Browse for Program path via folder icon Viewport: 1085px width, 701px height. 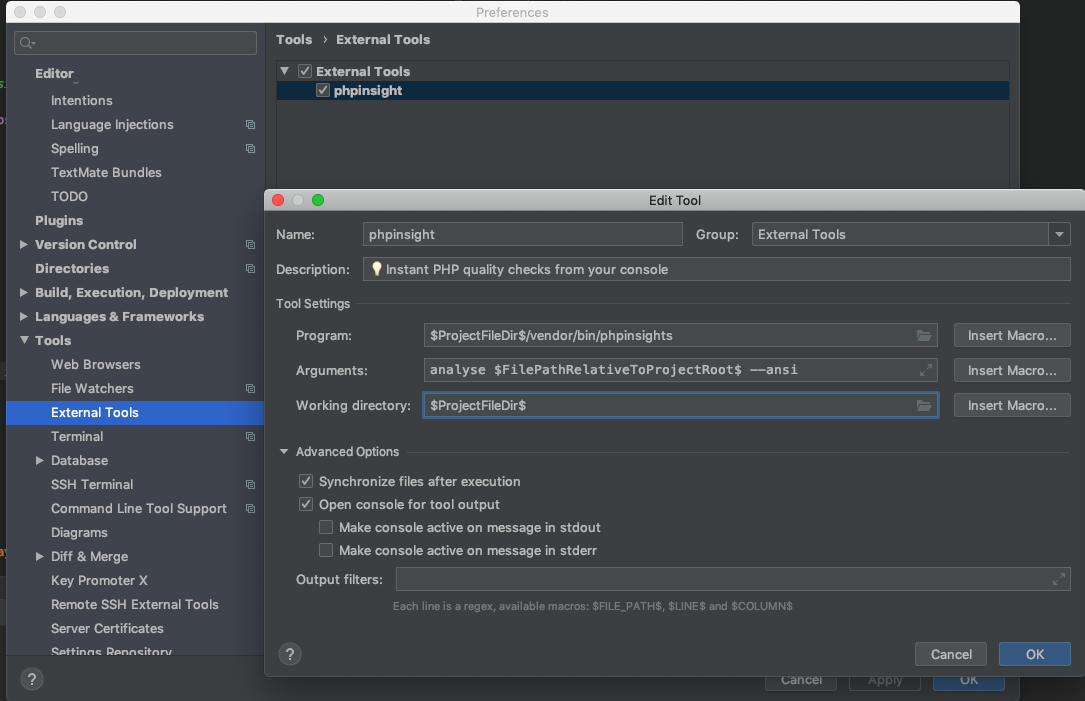point(924,336)
